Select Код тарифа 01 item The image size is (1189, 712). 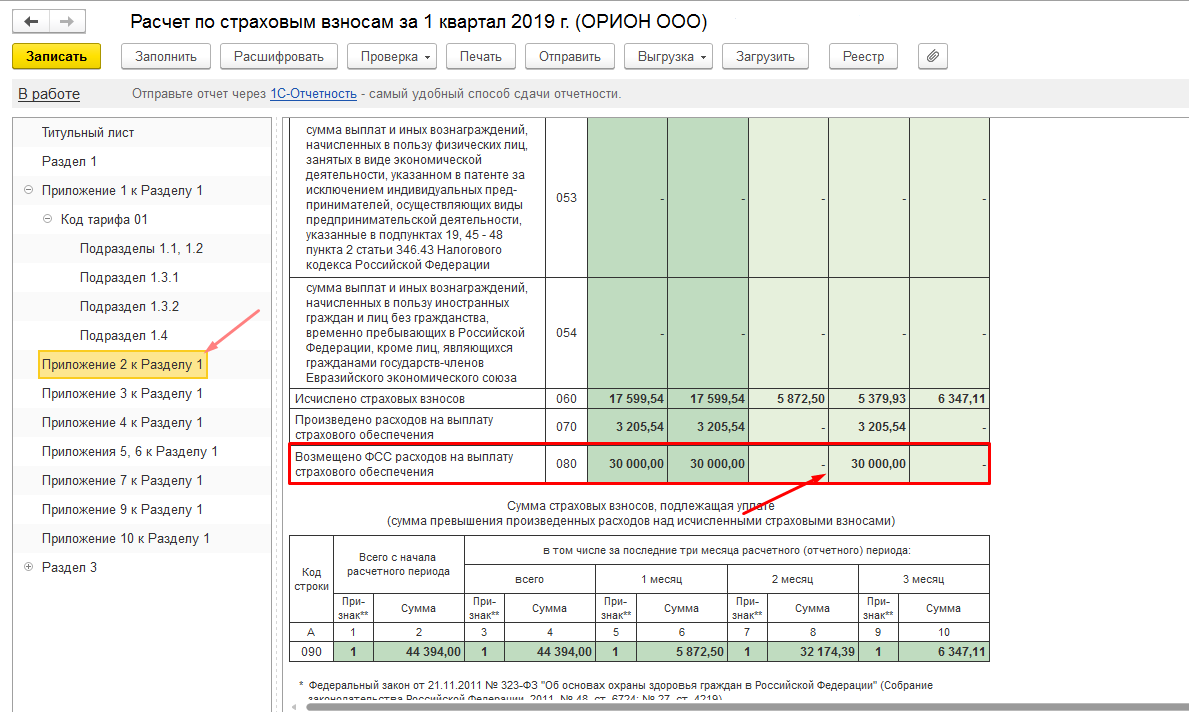104,219
